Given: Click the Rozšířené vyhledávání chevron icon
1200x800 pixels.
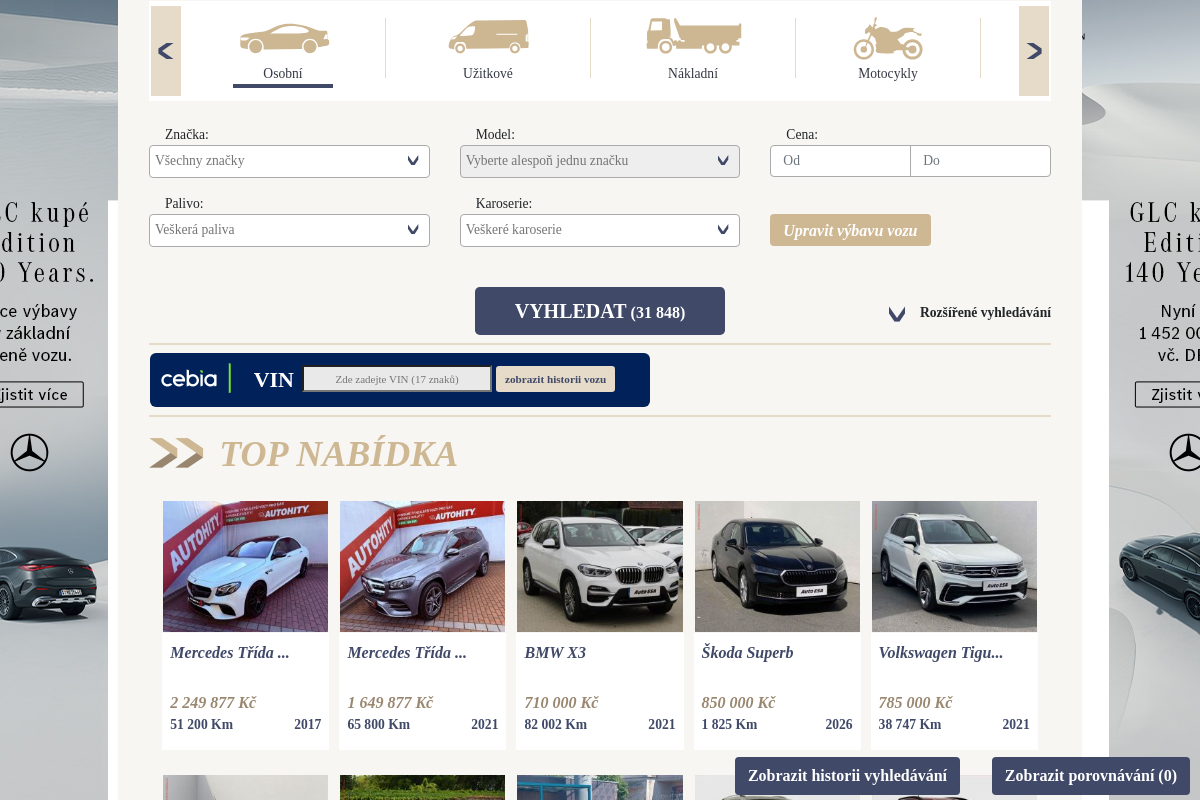Looking at the screenshot, I should tap(897, 314).
